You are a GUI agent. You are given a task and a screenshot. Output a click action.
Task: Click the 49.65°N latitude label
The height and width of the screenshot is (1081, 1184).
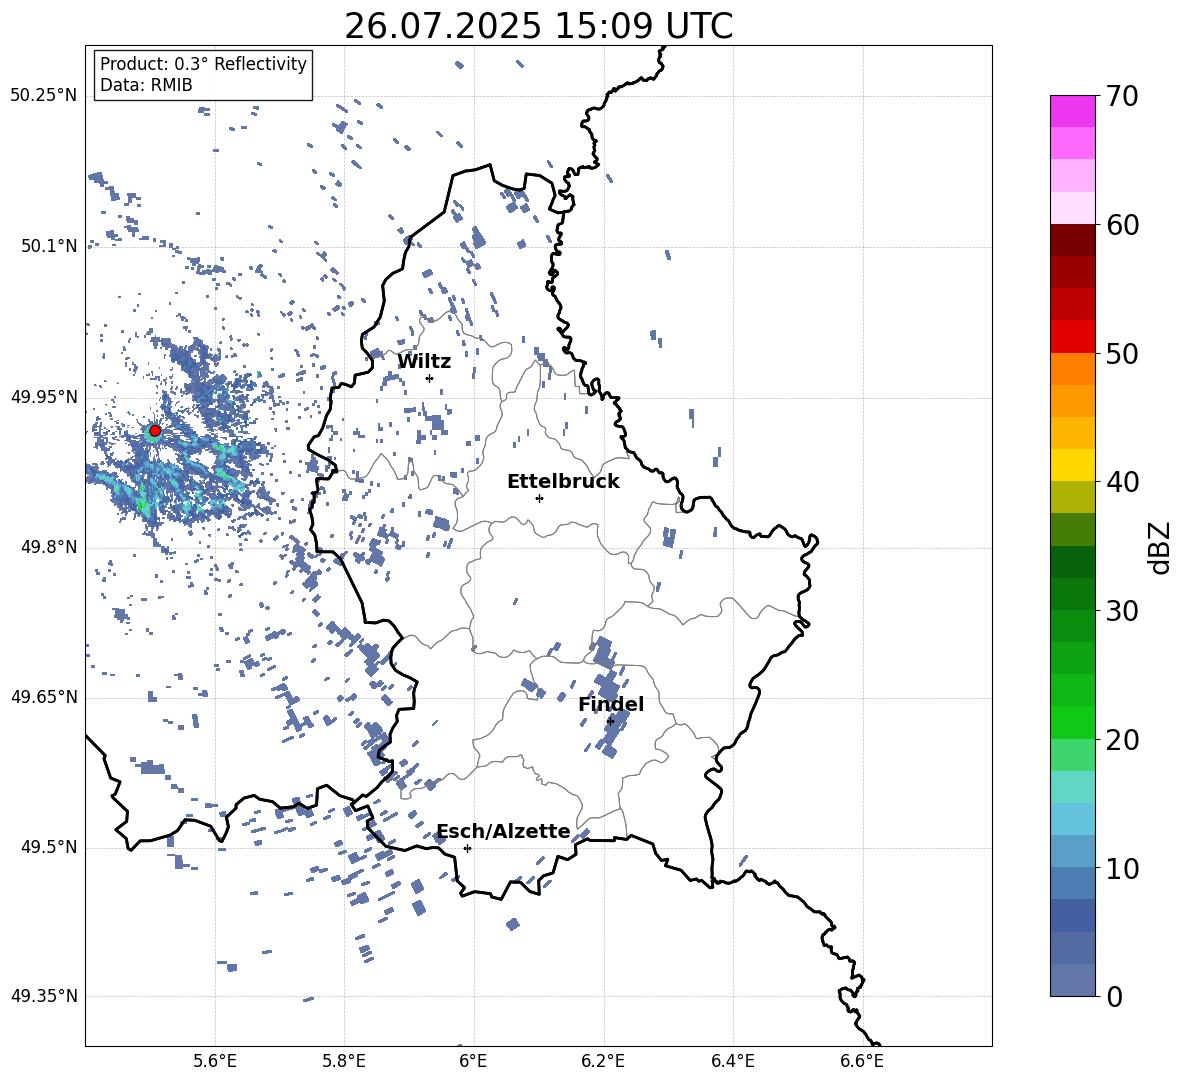(44, 696)
